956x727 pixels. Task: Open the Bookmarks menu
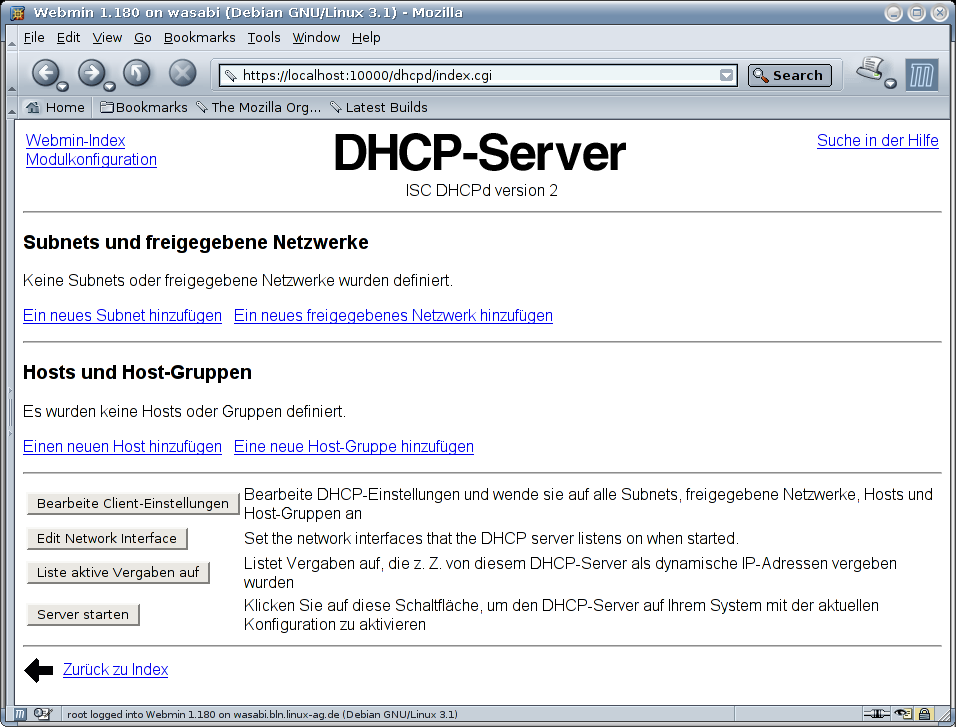point(199,38)
